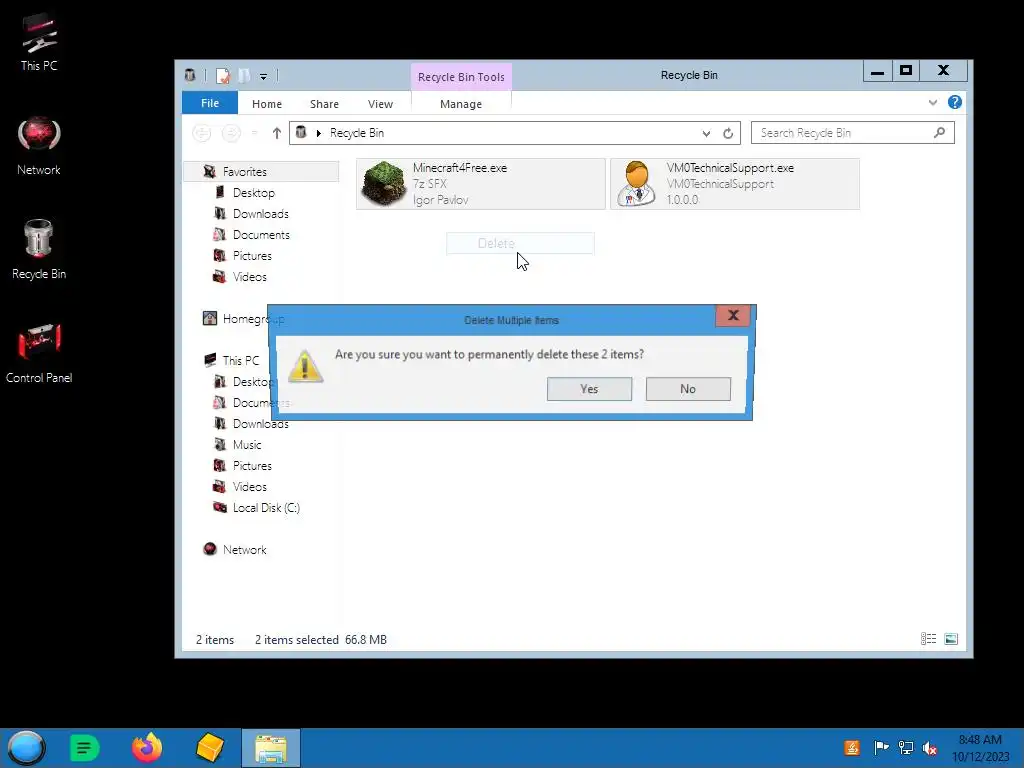This screenshot has height=768, width=1024.
Task: Open Pictures under This PC
Action: click(x=252, y=466)
